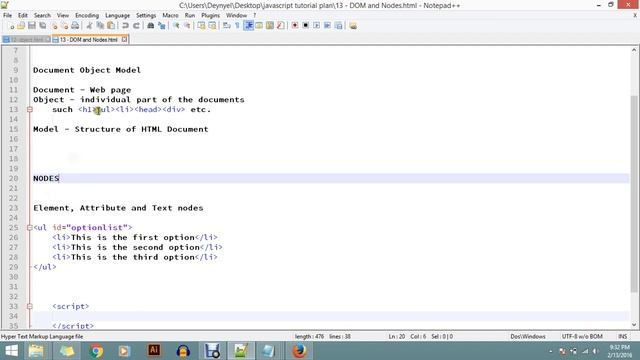Open the ? help menu

[255, 15]
